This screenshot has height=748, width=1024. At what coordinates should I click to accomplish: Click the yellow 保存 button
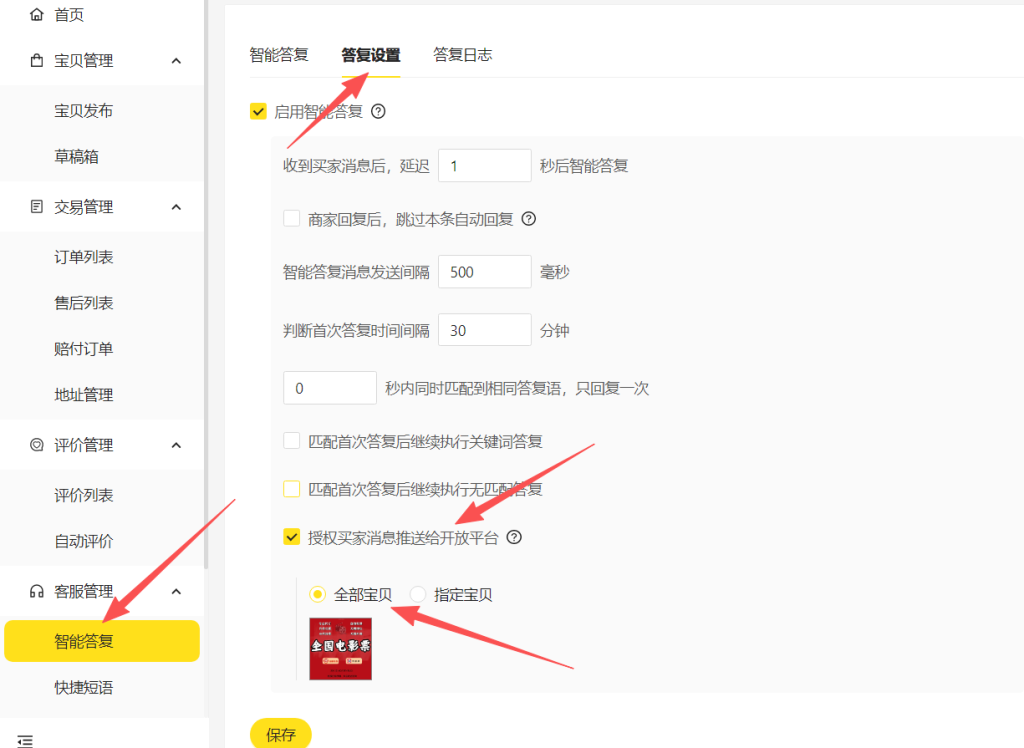point(281,735)
